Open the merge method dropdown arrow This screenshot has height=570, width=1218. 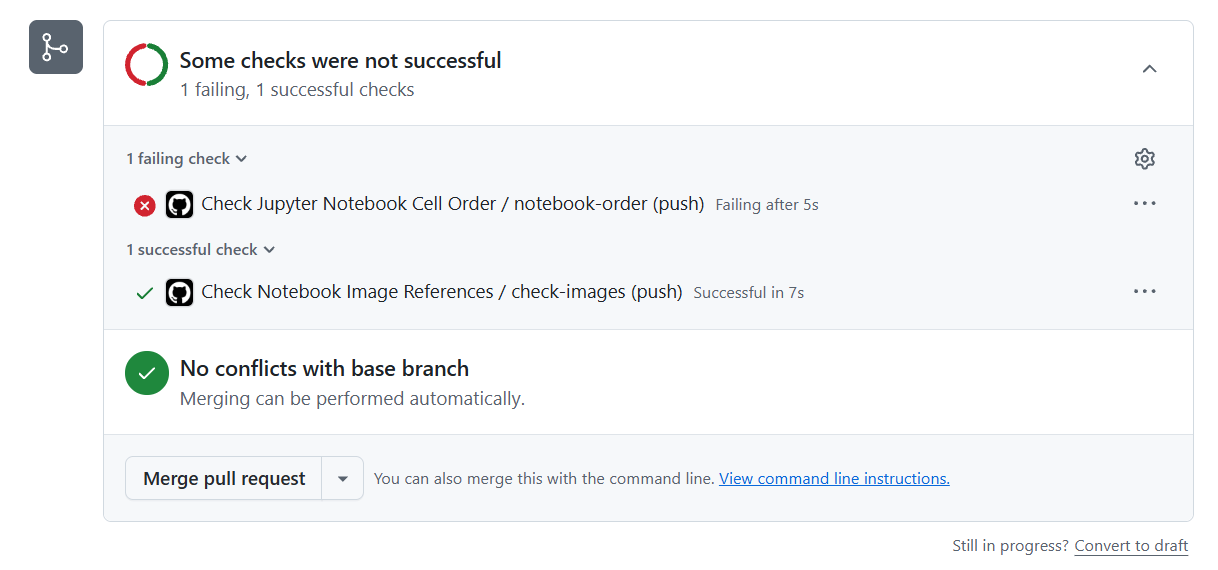click(343, 479)
